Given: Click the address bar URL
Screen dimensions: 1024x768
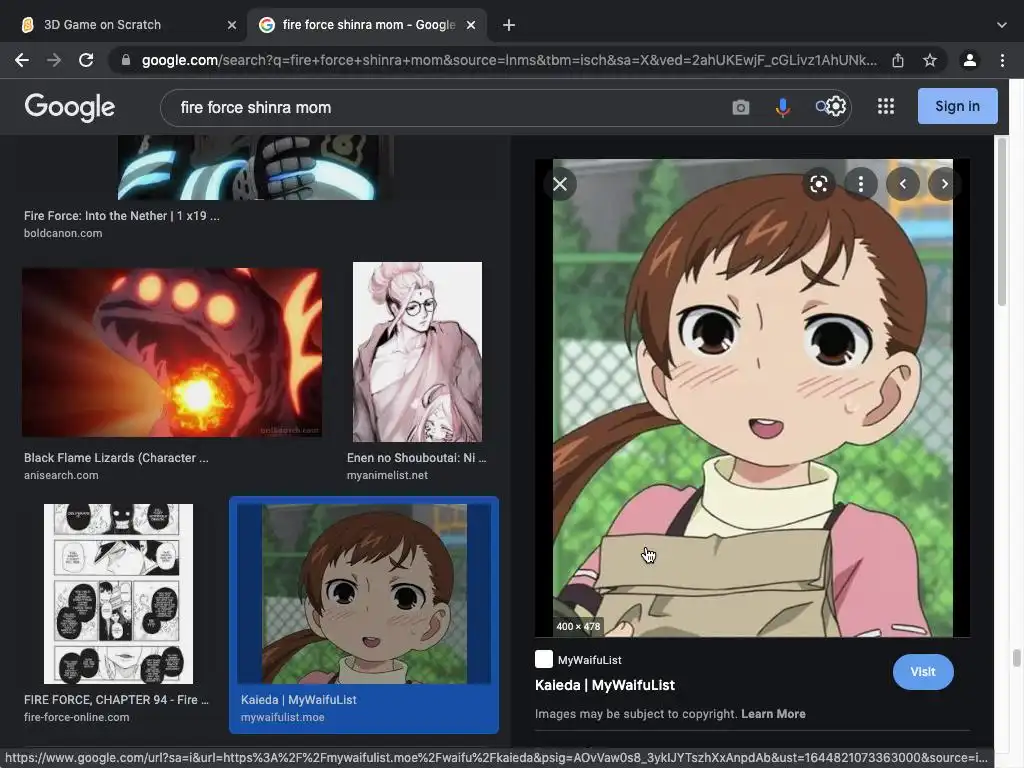Looking at the screenshot, I should [509, 60].
